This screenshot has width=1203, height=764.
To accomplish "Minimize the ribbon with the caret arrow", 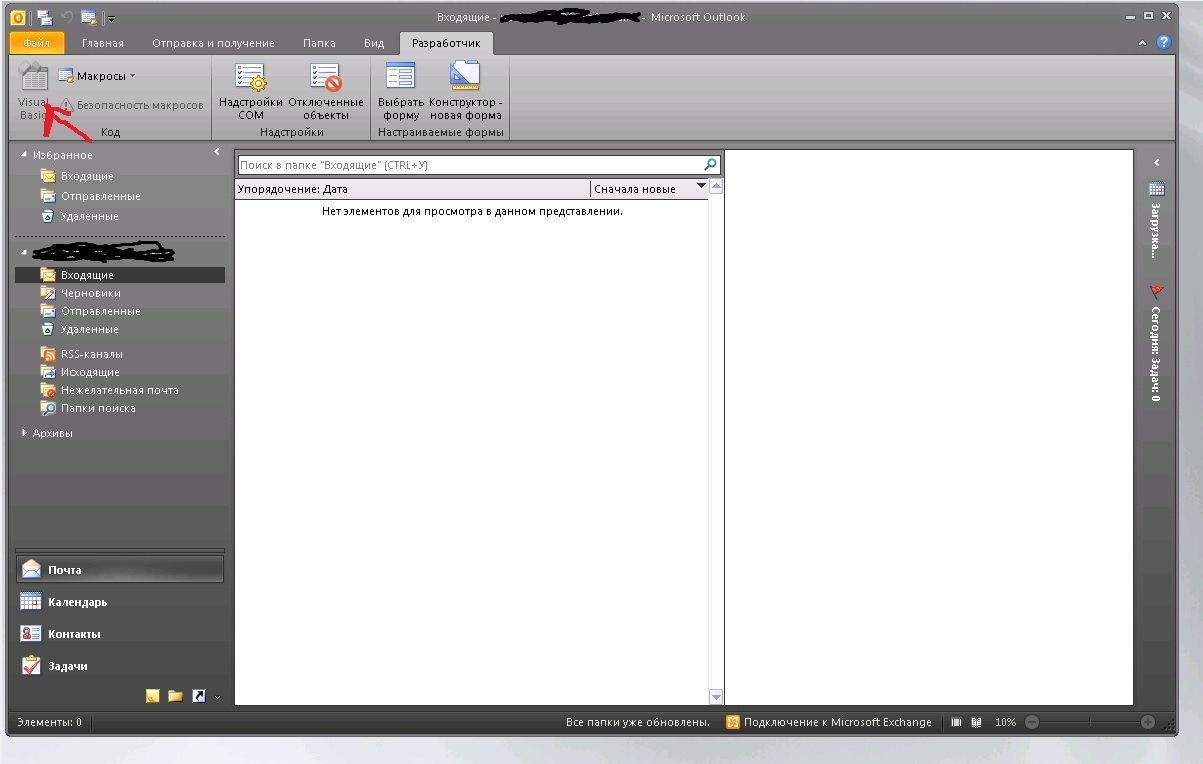I will pos(1143,44).
